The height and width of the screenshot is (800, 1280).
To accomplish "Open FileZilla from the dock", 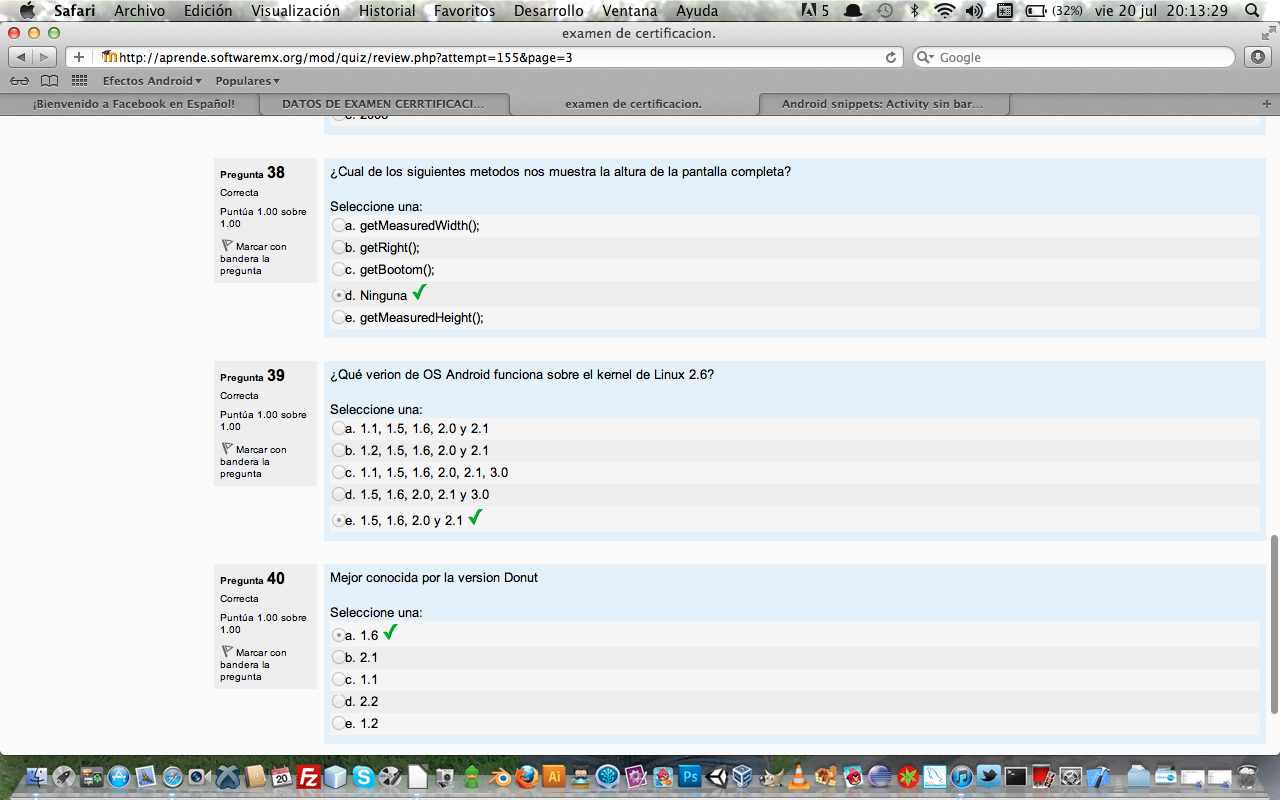I will [309, 777].
